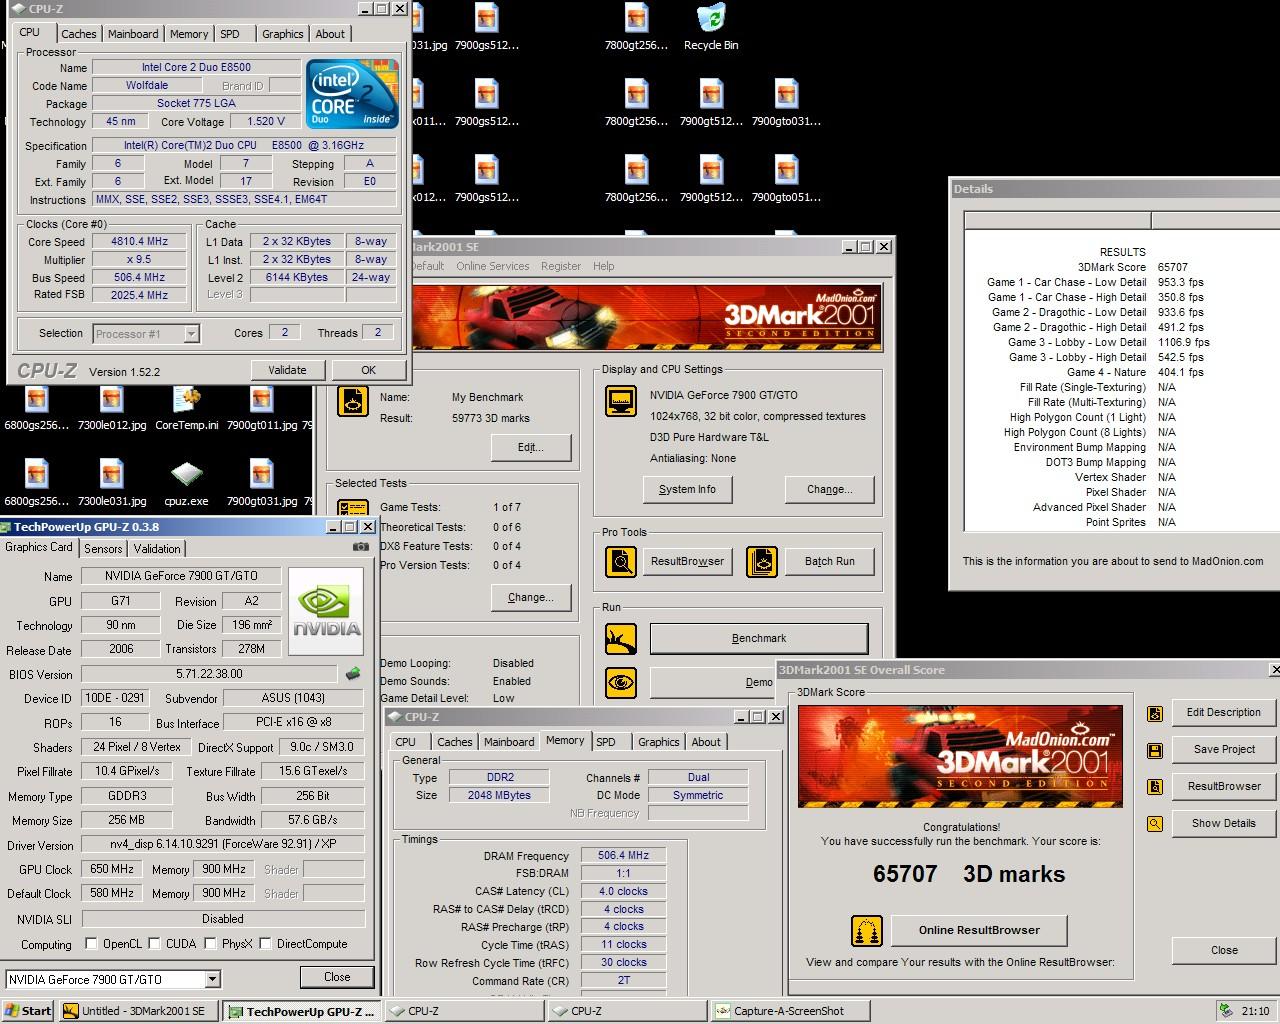Click the save BIOS icon in GPU-Z
1280x1024 pixels.
tap(353, 674)
